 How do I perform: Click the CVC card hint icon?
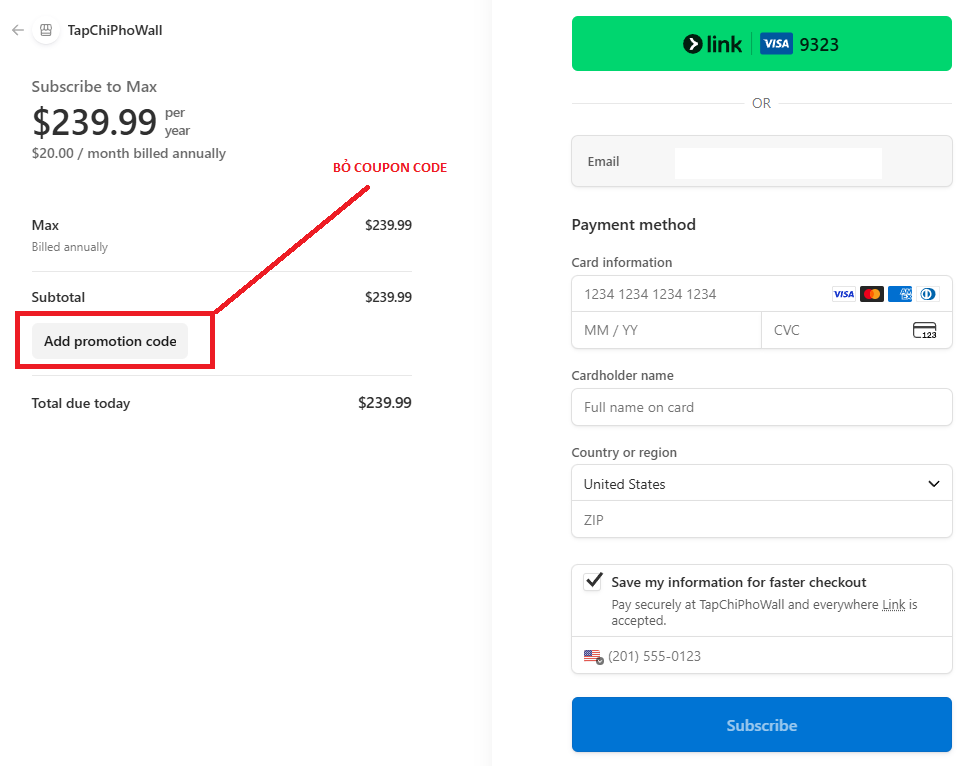[924, 330]
